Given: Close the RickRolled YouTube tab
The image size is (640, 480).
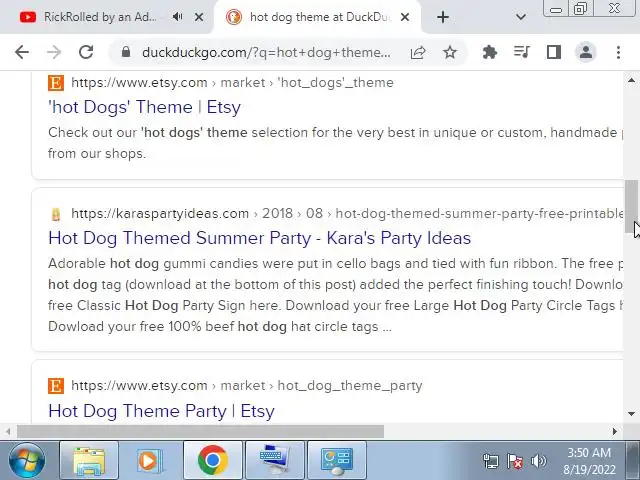Looking at the screenshot, I should tap(199, 17).
